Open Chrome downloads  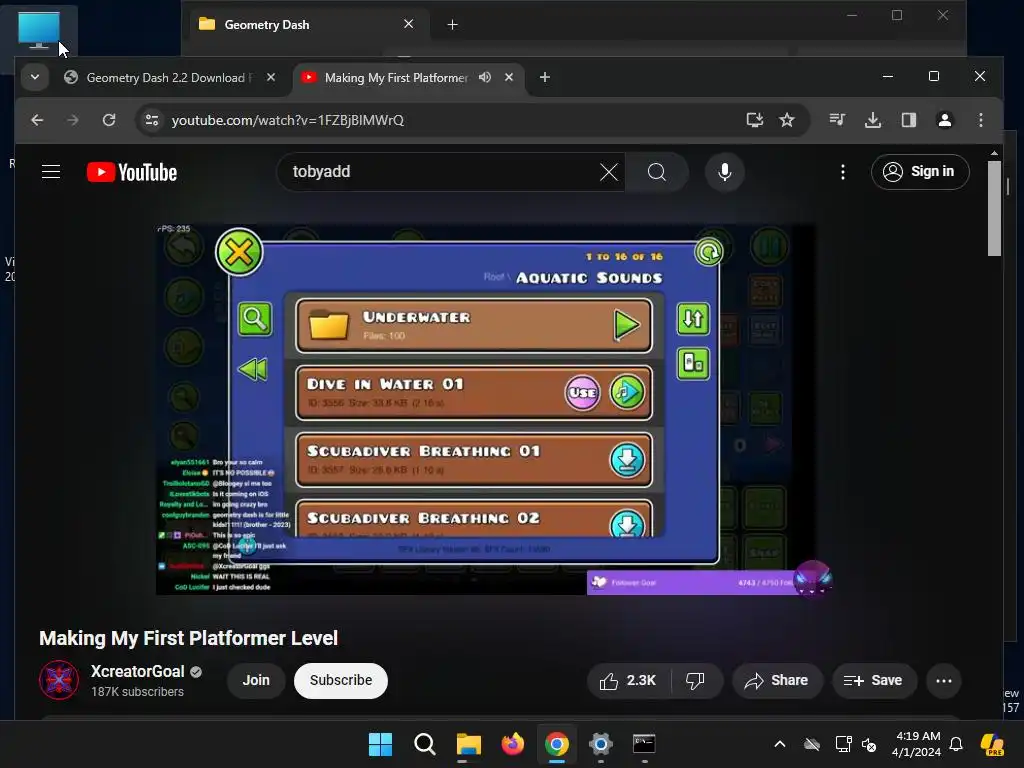tap(872, 120)
